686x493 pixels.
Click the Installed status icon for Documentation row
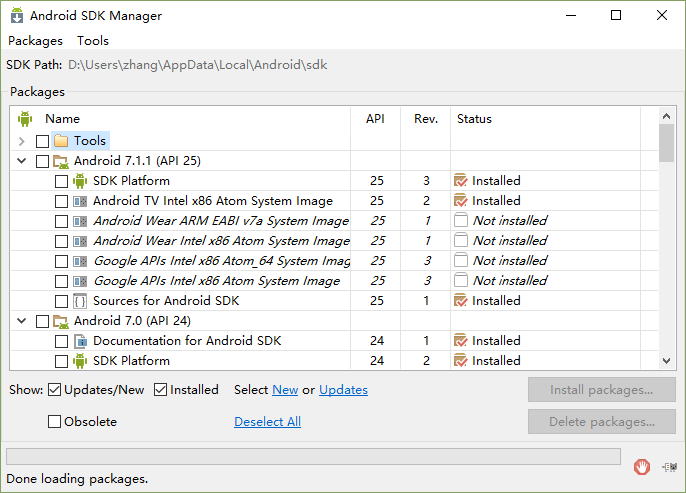click(x=461, y=340)
